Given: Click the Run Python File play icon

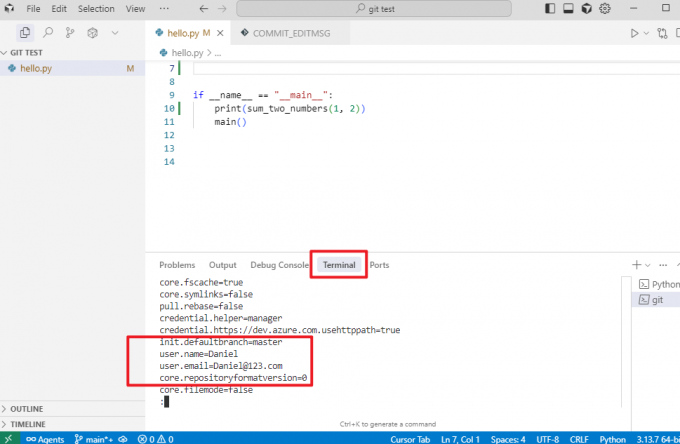Looking at the screenshot, I should (x=634, y=33).
